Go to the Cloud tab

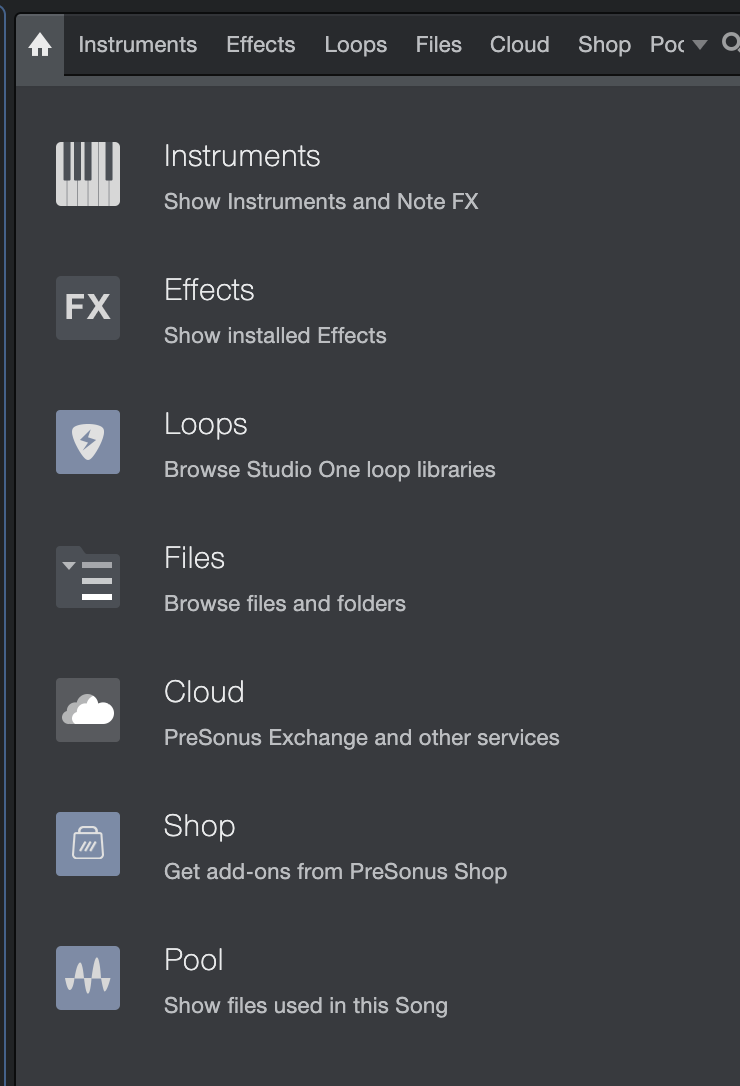click(519, 45)
